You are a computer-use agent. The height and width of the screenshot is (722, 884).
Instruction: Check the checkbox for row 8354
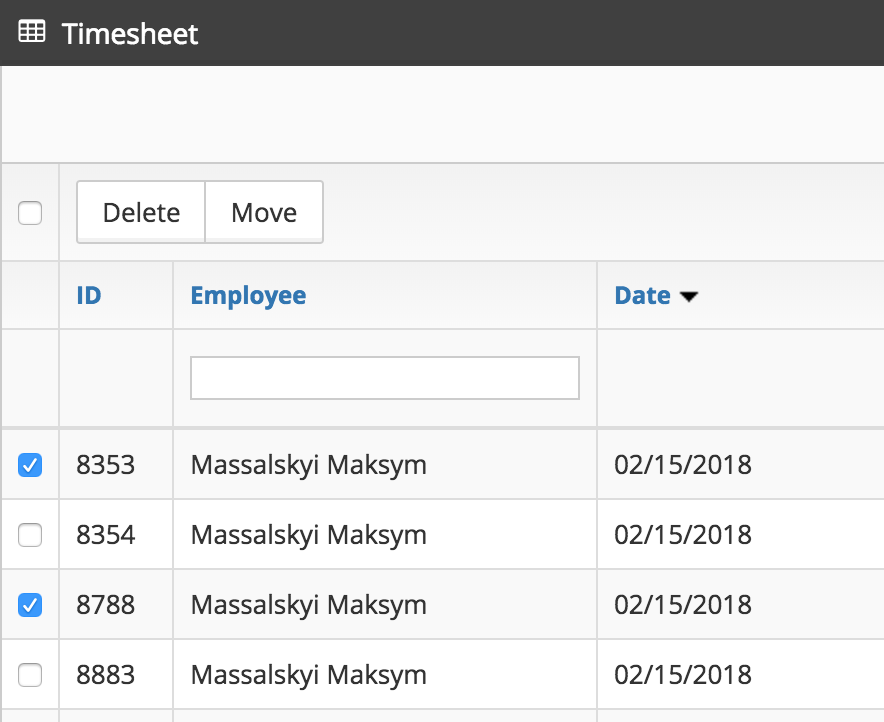[30, 535]
